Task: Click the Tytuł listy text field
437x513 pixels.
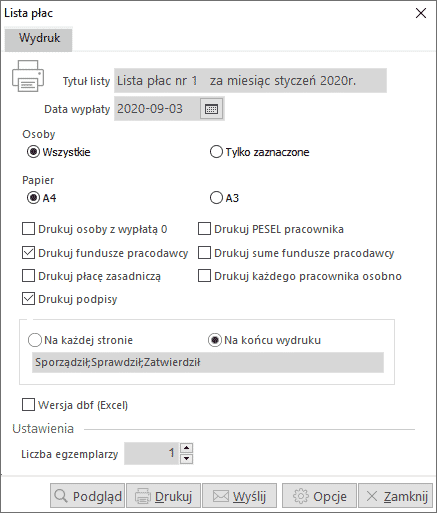Action: (250, 81)
